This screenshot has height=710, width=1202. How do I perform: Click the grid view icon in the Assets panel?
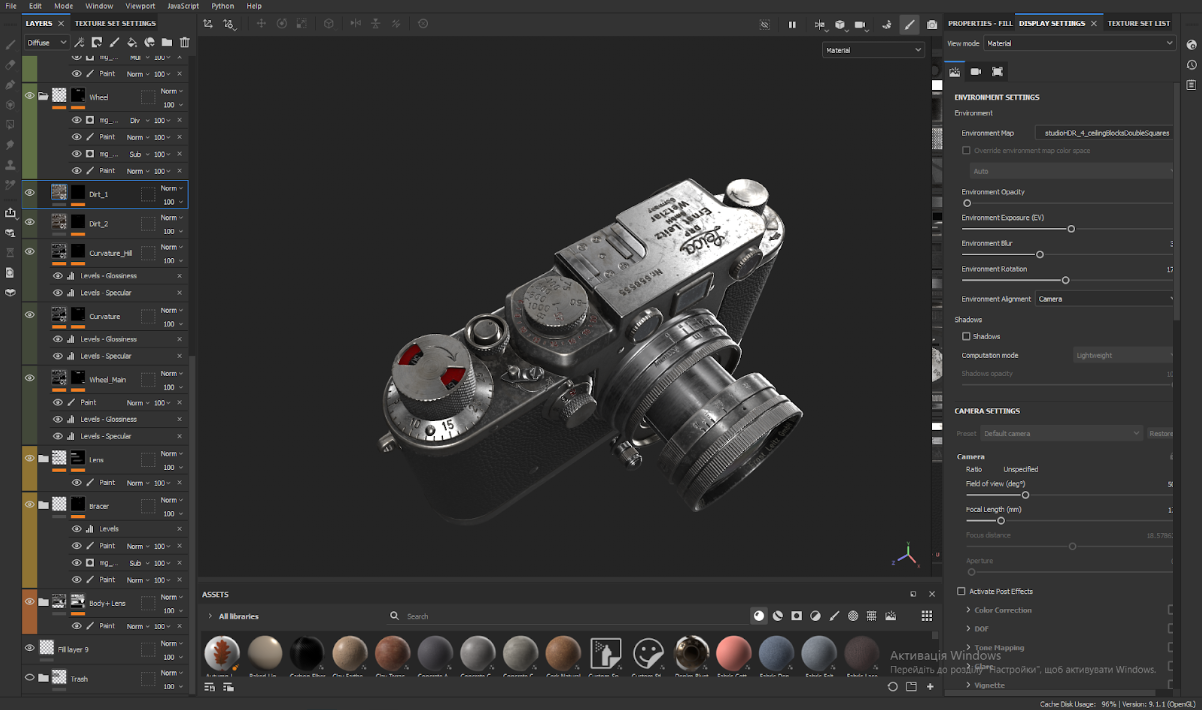pyautogui.click(x=927, y=616)
